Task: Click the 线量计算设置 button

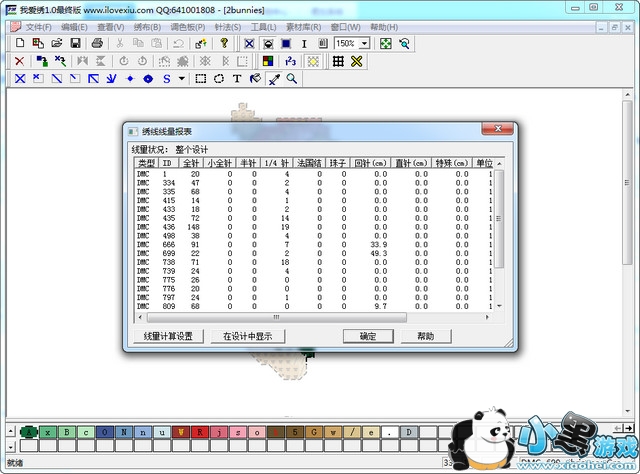Action: [168, 336]
